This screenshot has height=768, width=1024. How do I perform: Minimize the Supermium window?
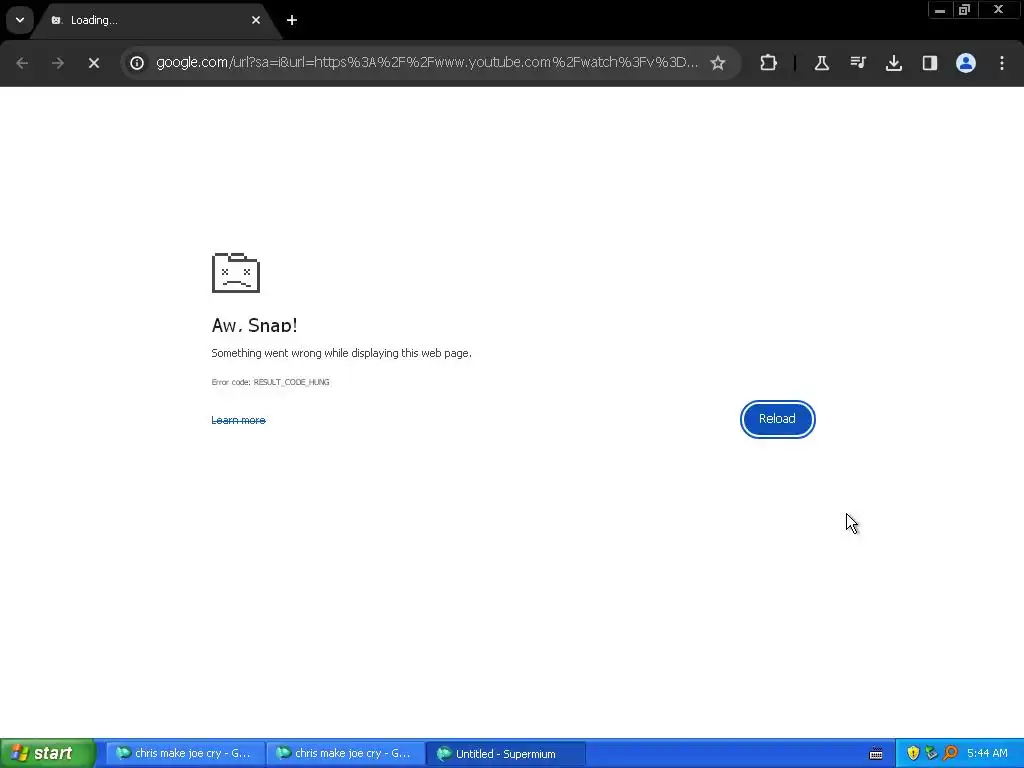tap(940, 10)
